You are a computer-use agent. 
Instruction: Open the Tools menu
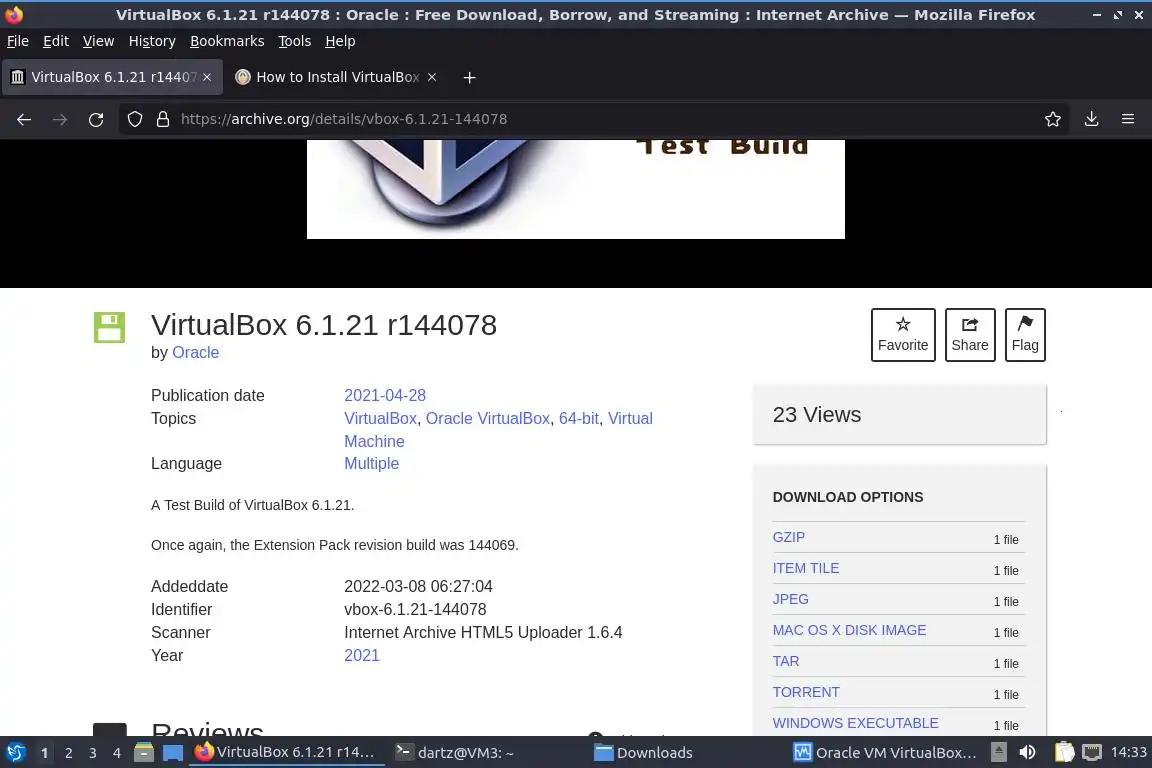295,41
